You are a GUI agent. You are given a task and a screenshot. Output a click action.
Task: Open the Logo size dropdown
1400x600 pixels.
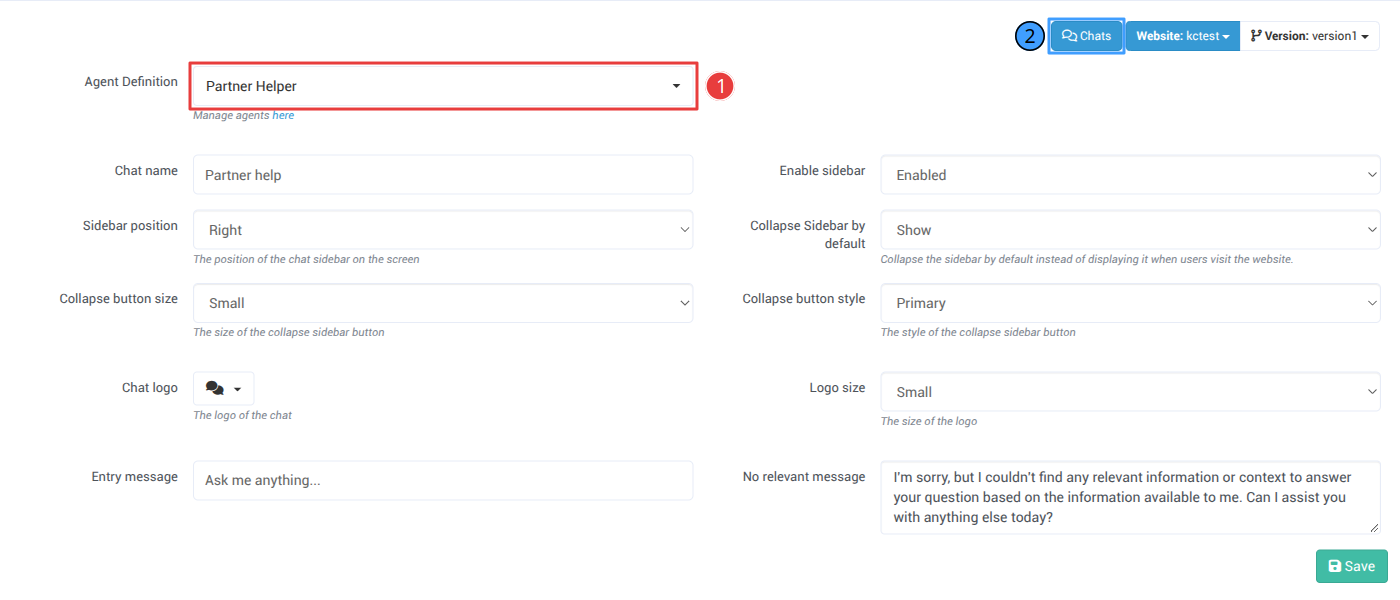[x=1130, y=392]
